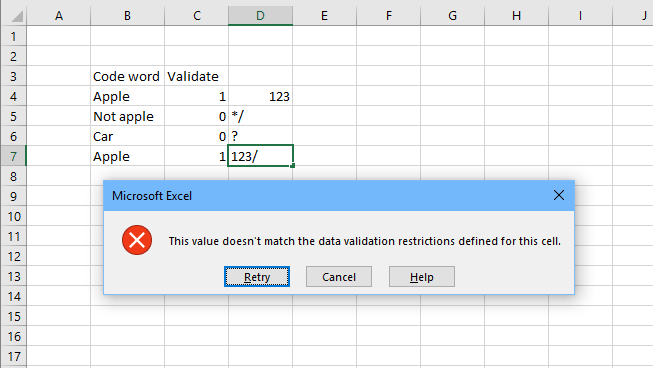The image size is (653, 368).
Task: Select row 1 header
Action: 14,36
